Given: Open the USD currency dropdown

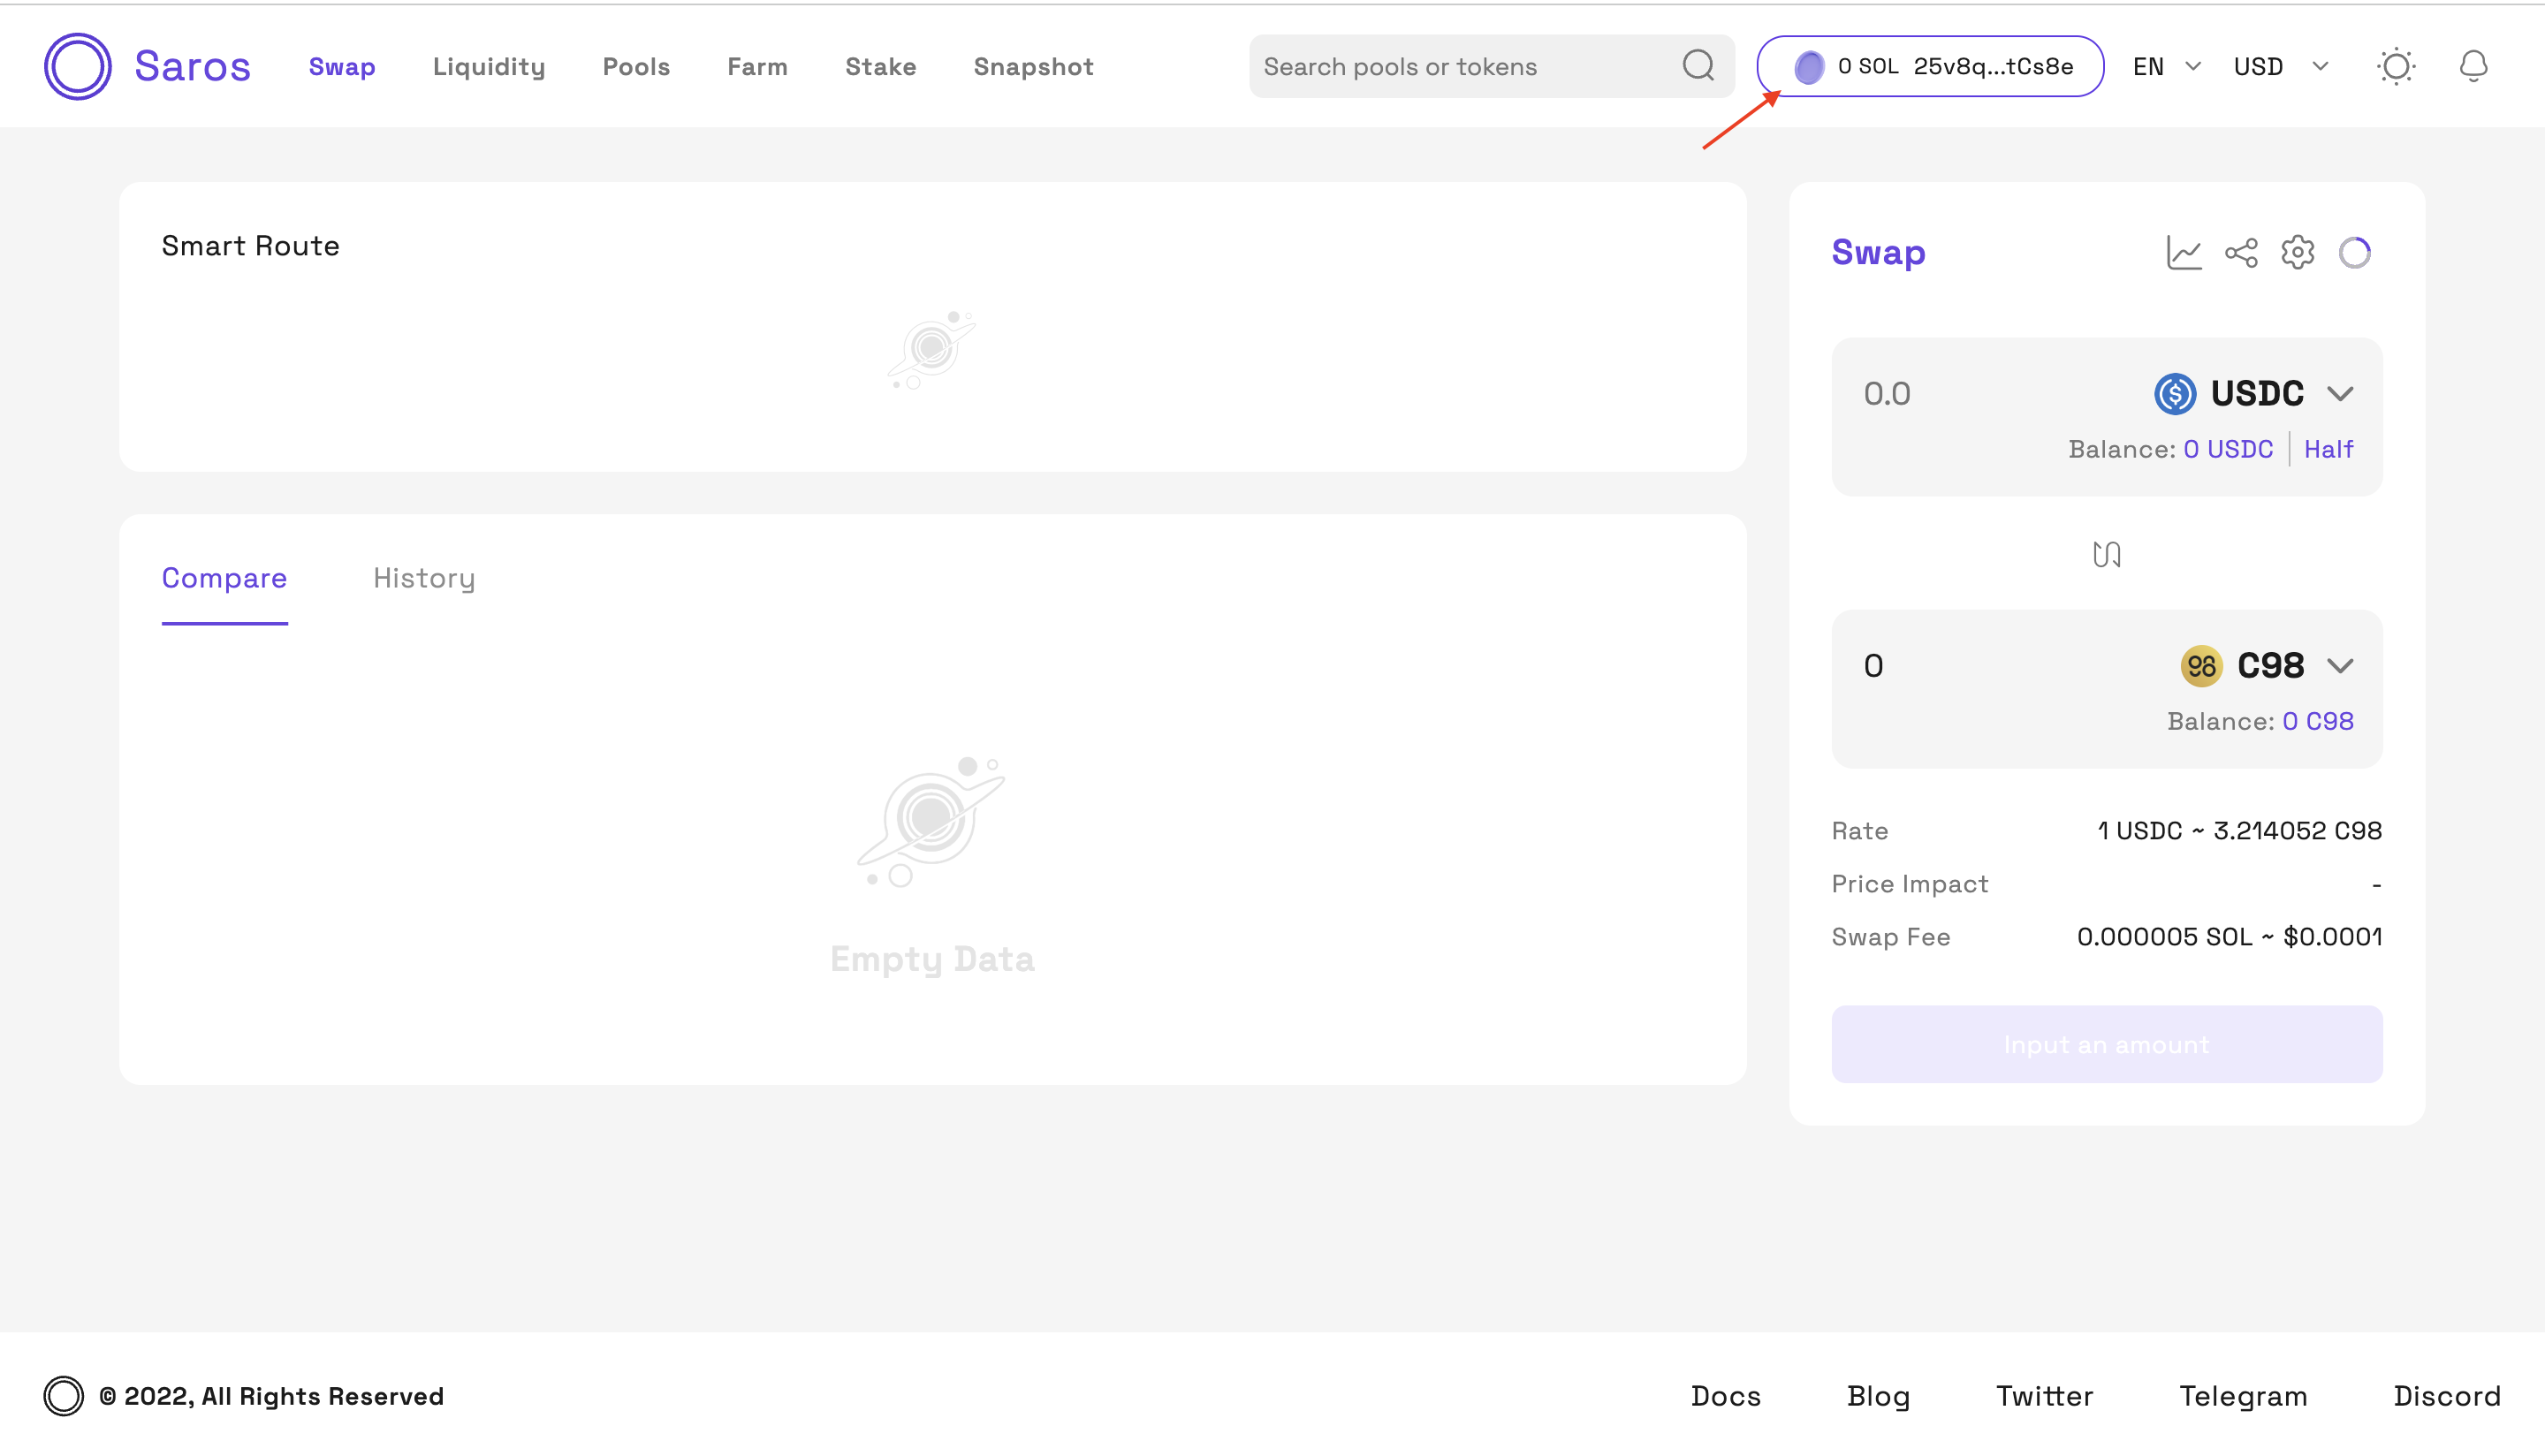Looking at the screenshot, I should click(x=2280, y=66).
